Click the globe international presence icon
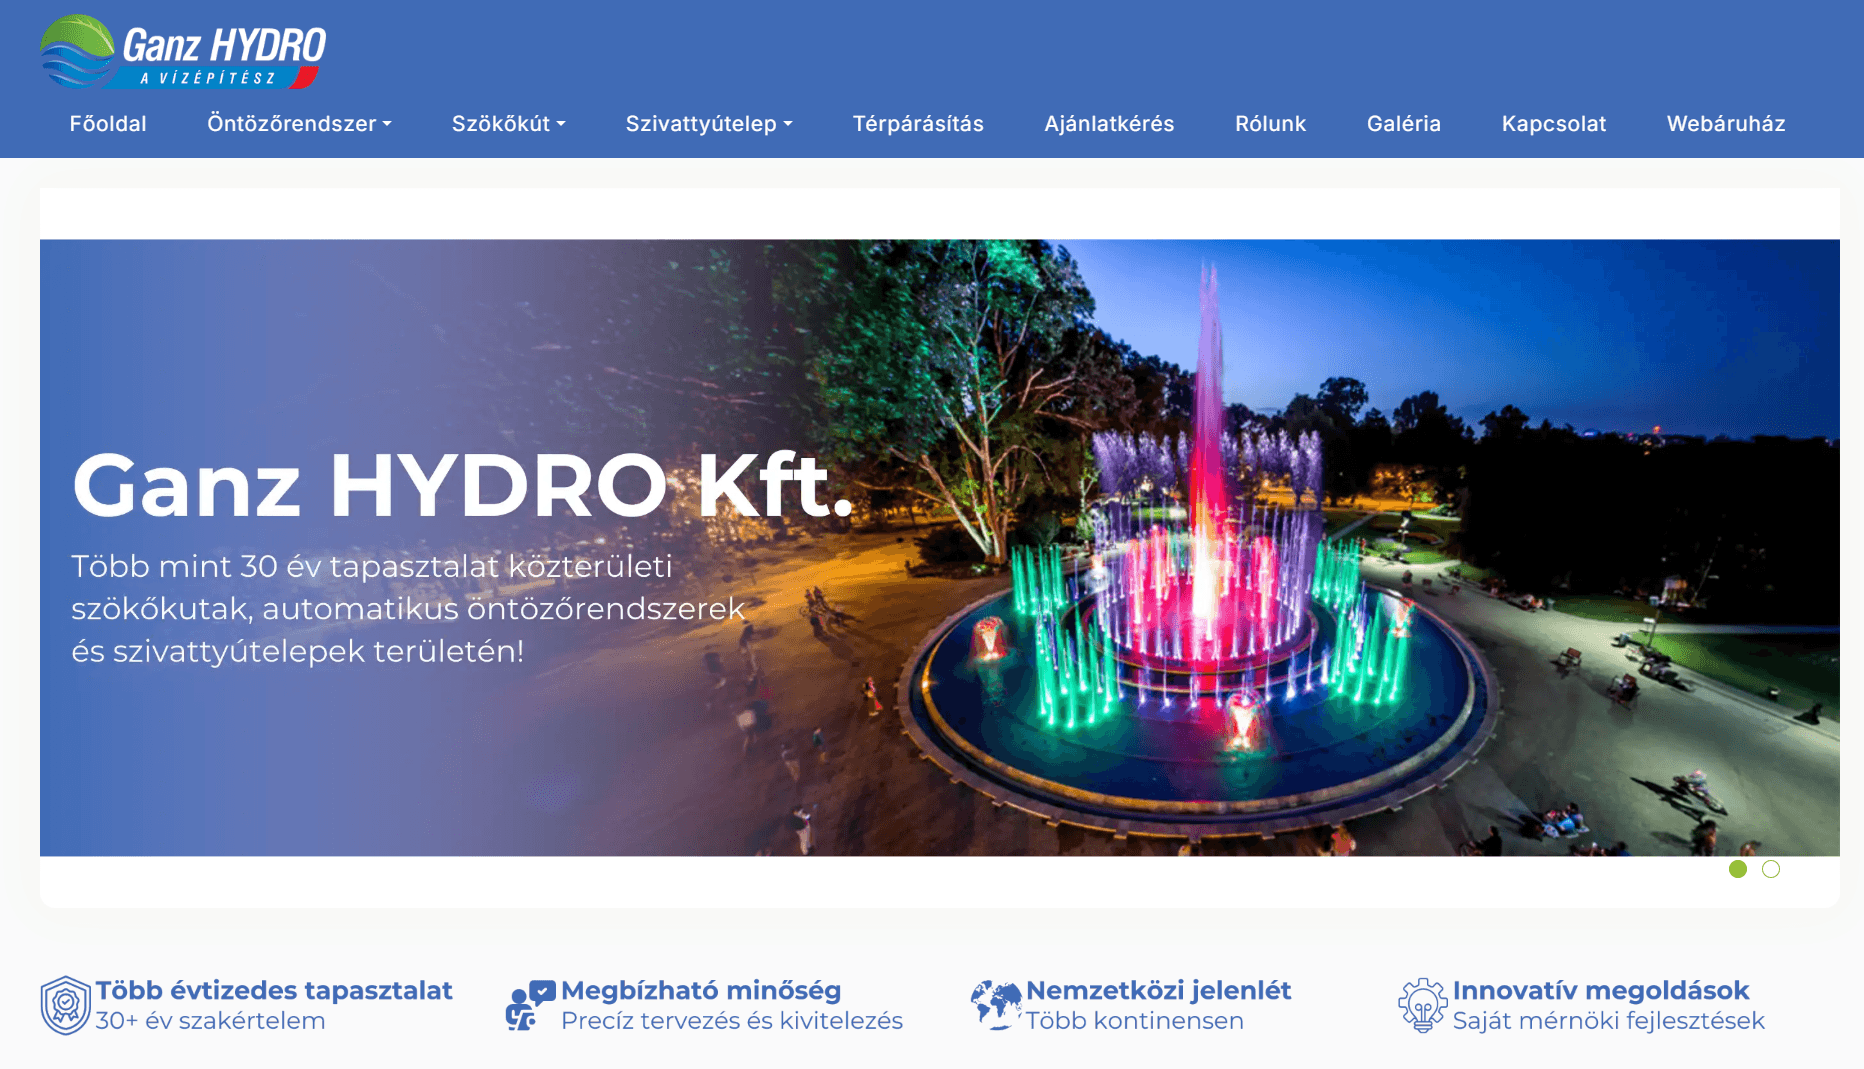This screenshot has height=1069, width=1864. 996,1005
